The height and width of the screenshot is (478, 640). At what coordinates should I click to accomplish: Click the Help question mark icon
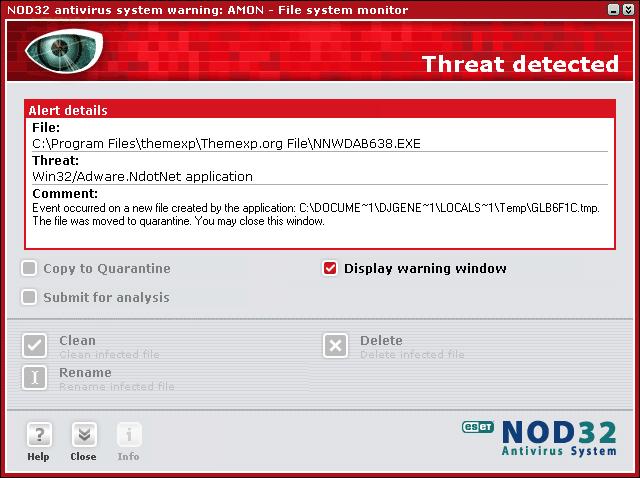click(x=39, y=434)
